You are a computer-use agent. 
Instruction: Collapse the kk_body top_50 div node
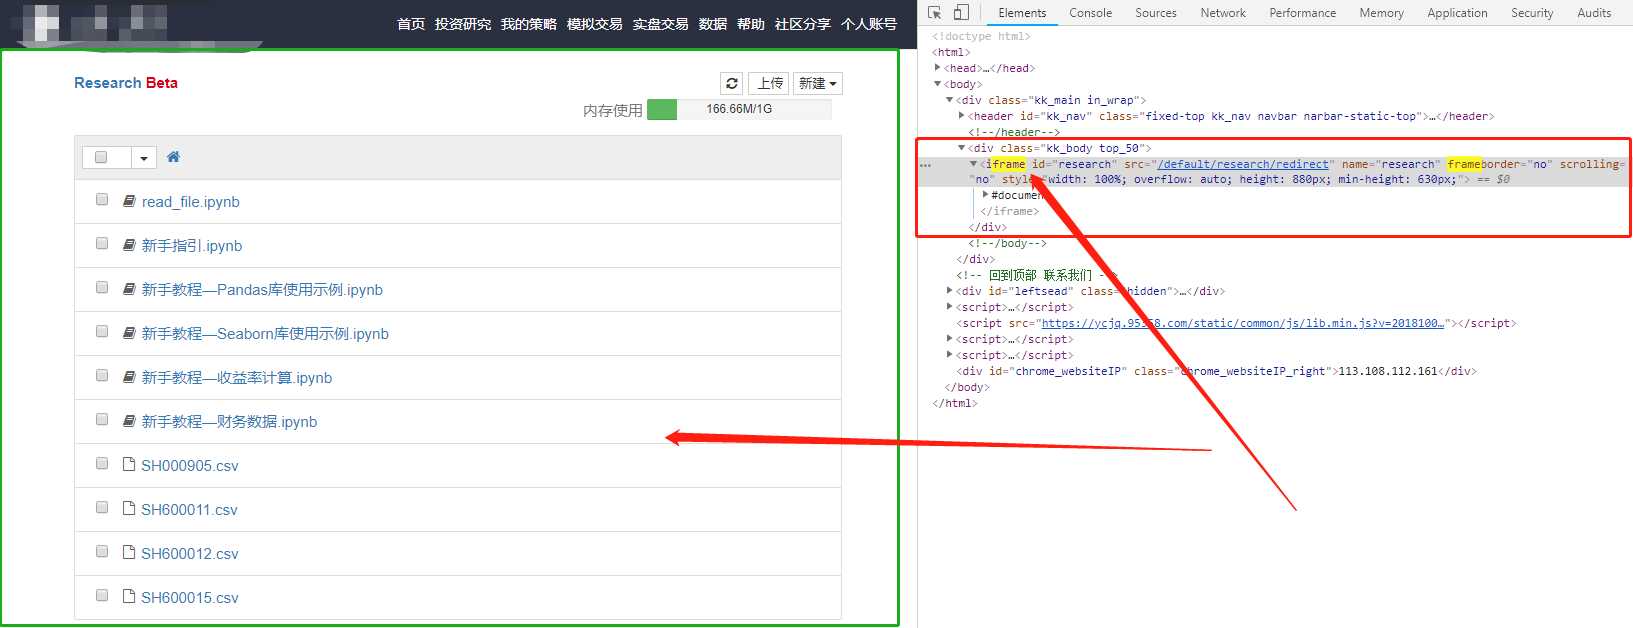point(962,148)
